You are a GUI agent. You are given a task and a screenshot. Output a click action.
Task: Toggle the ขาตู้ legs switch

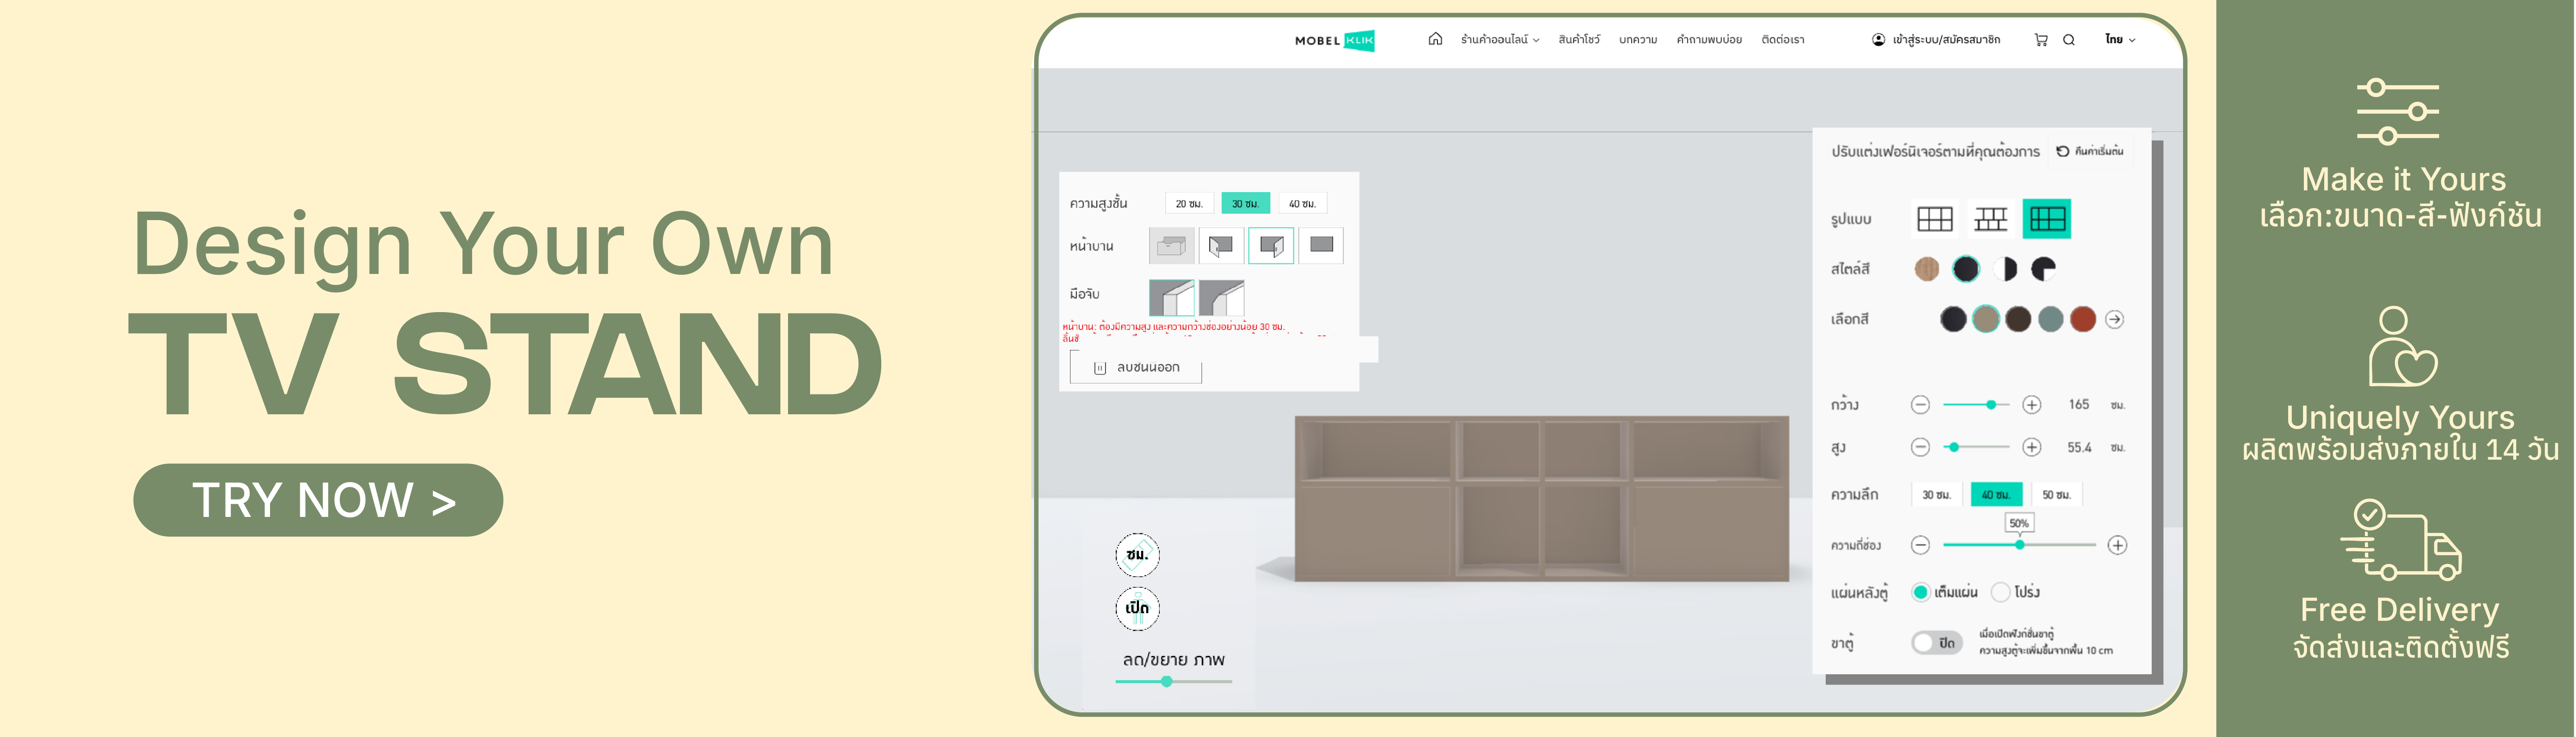[x=1937, y=643]
